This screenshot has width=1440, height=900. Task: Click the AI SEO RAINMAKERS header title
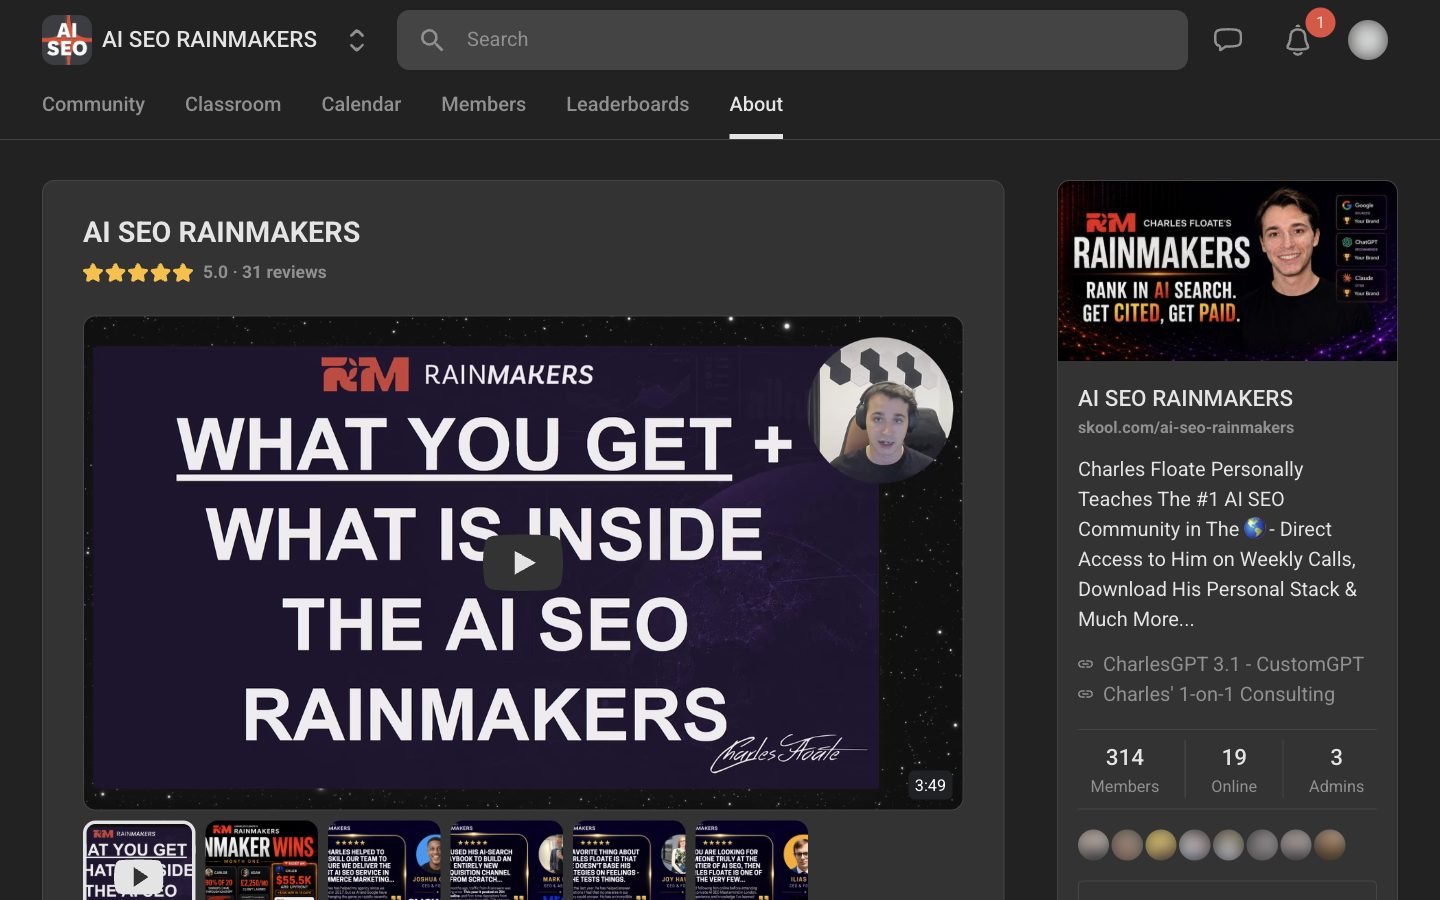(x=209, y=40)
